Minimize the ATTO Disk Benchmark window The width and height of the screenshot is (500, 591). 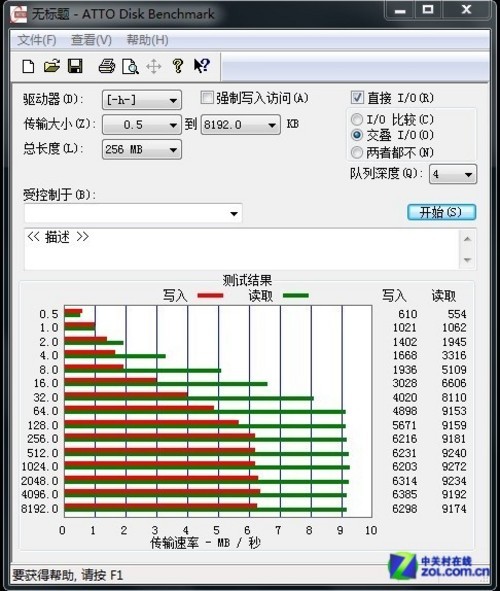point(400,11)
